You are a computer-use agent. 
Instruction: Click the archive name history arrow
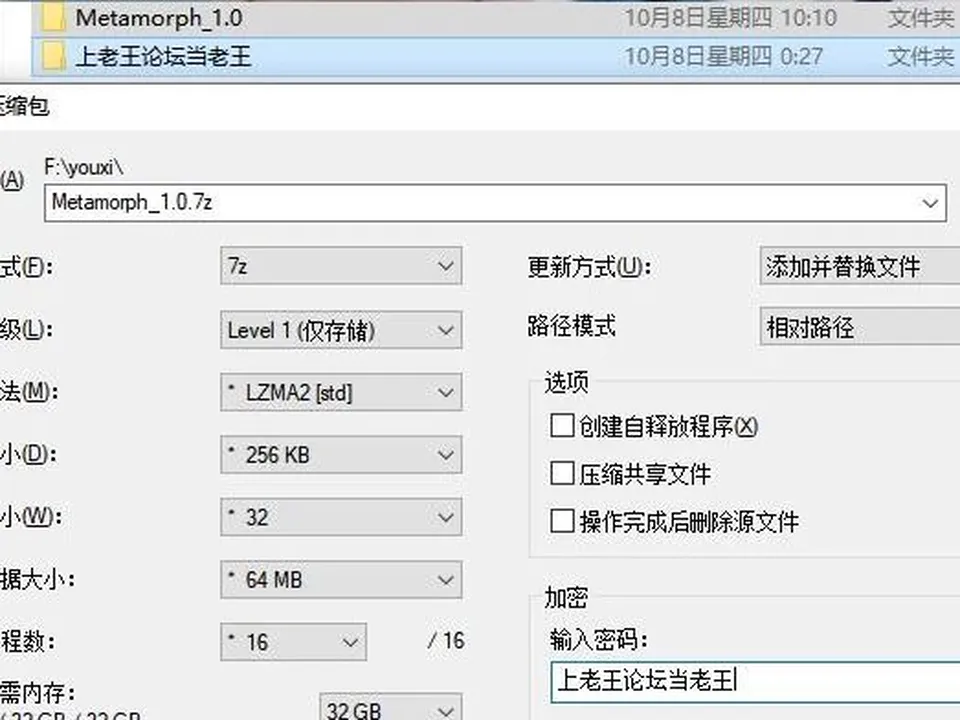930,203
